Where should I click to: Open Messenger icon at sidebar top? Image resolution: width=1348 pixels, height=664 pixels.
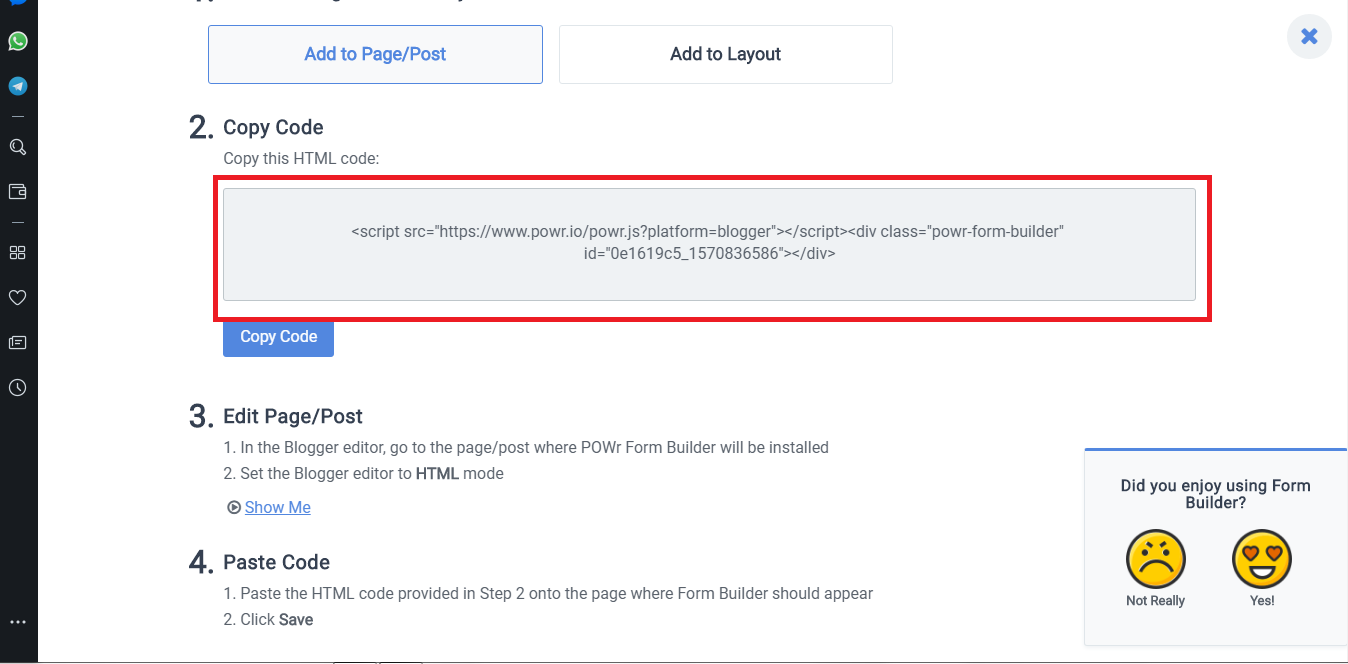[x=18, y=3]
